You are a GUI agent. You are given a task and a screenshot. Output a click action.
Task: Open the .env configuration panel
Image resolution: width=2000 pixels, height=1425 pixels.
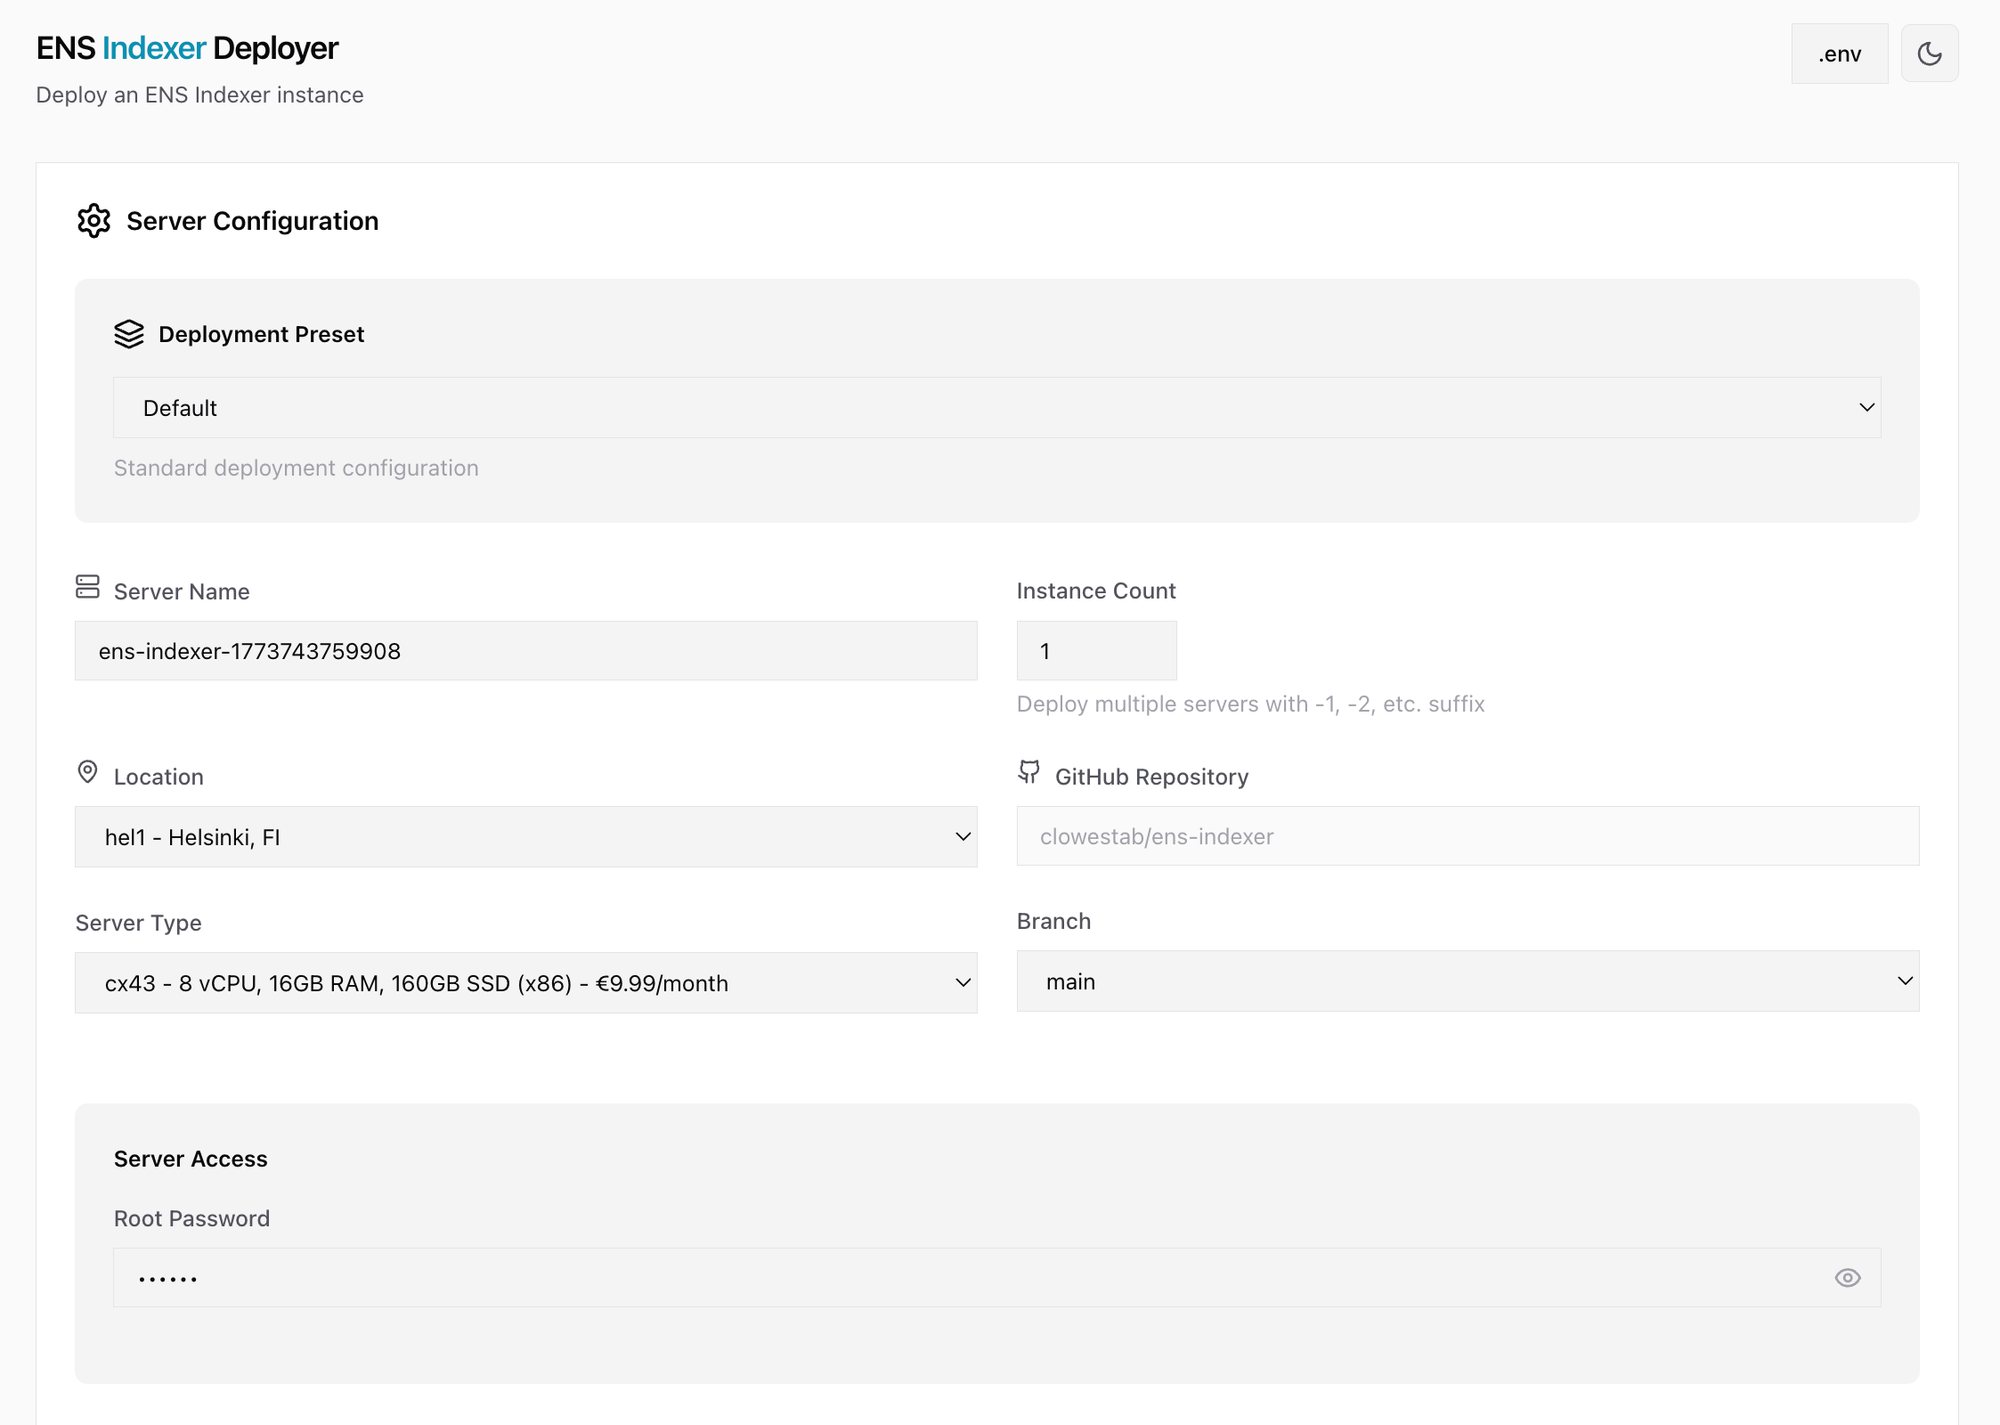tap(1839, 53)
